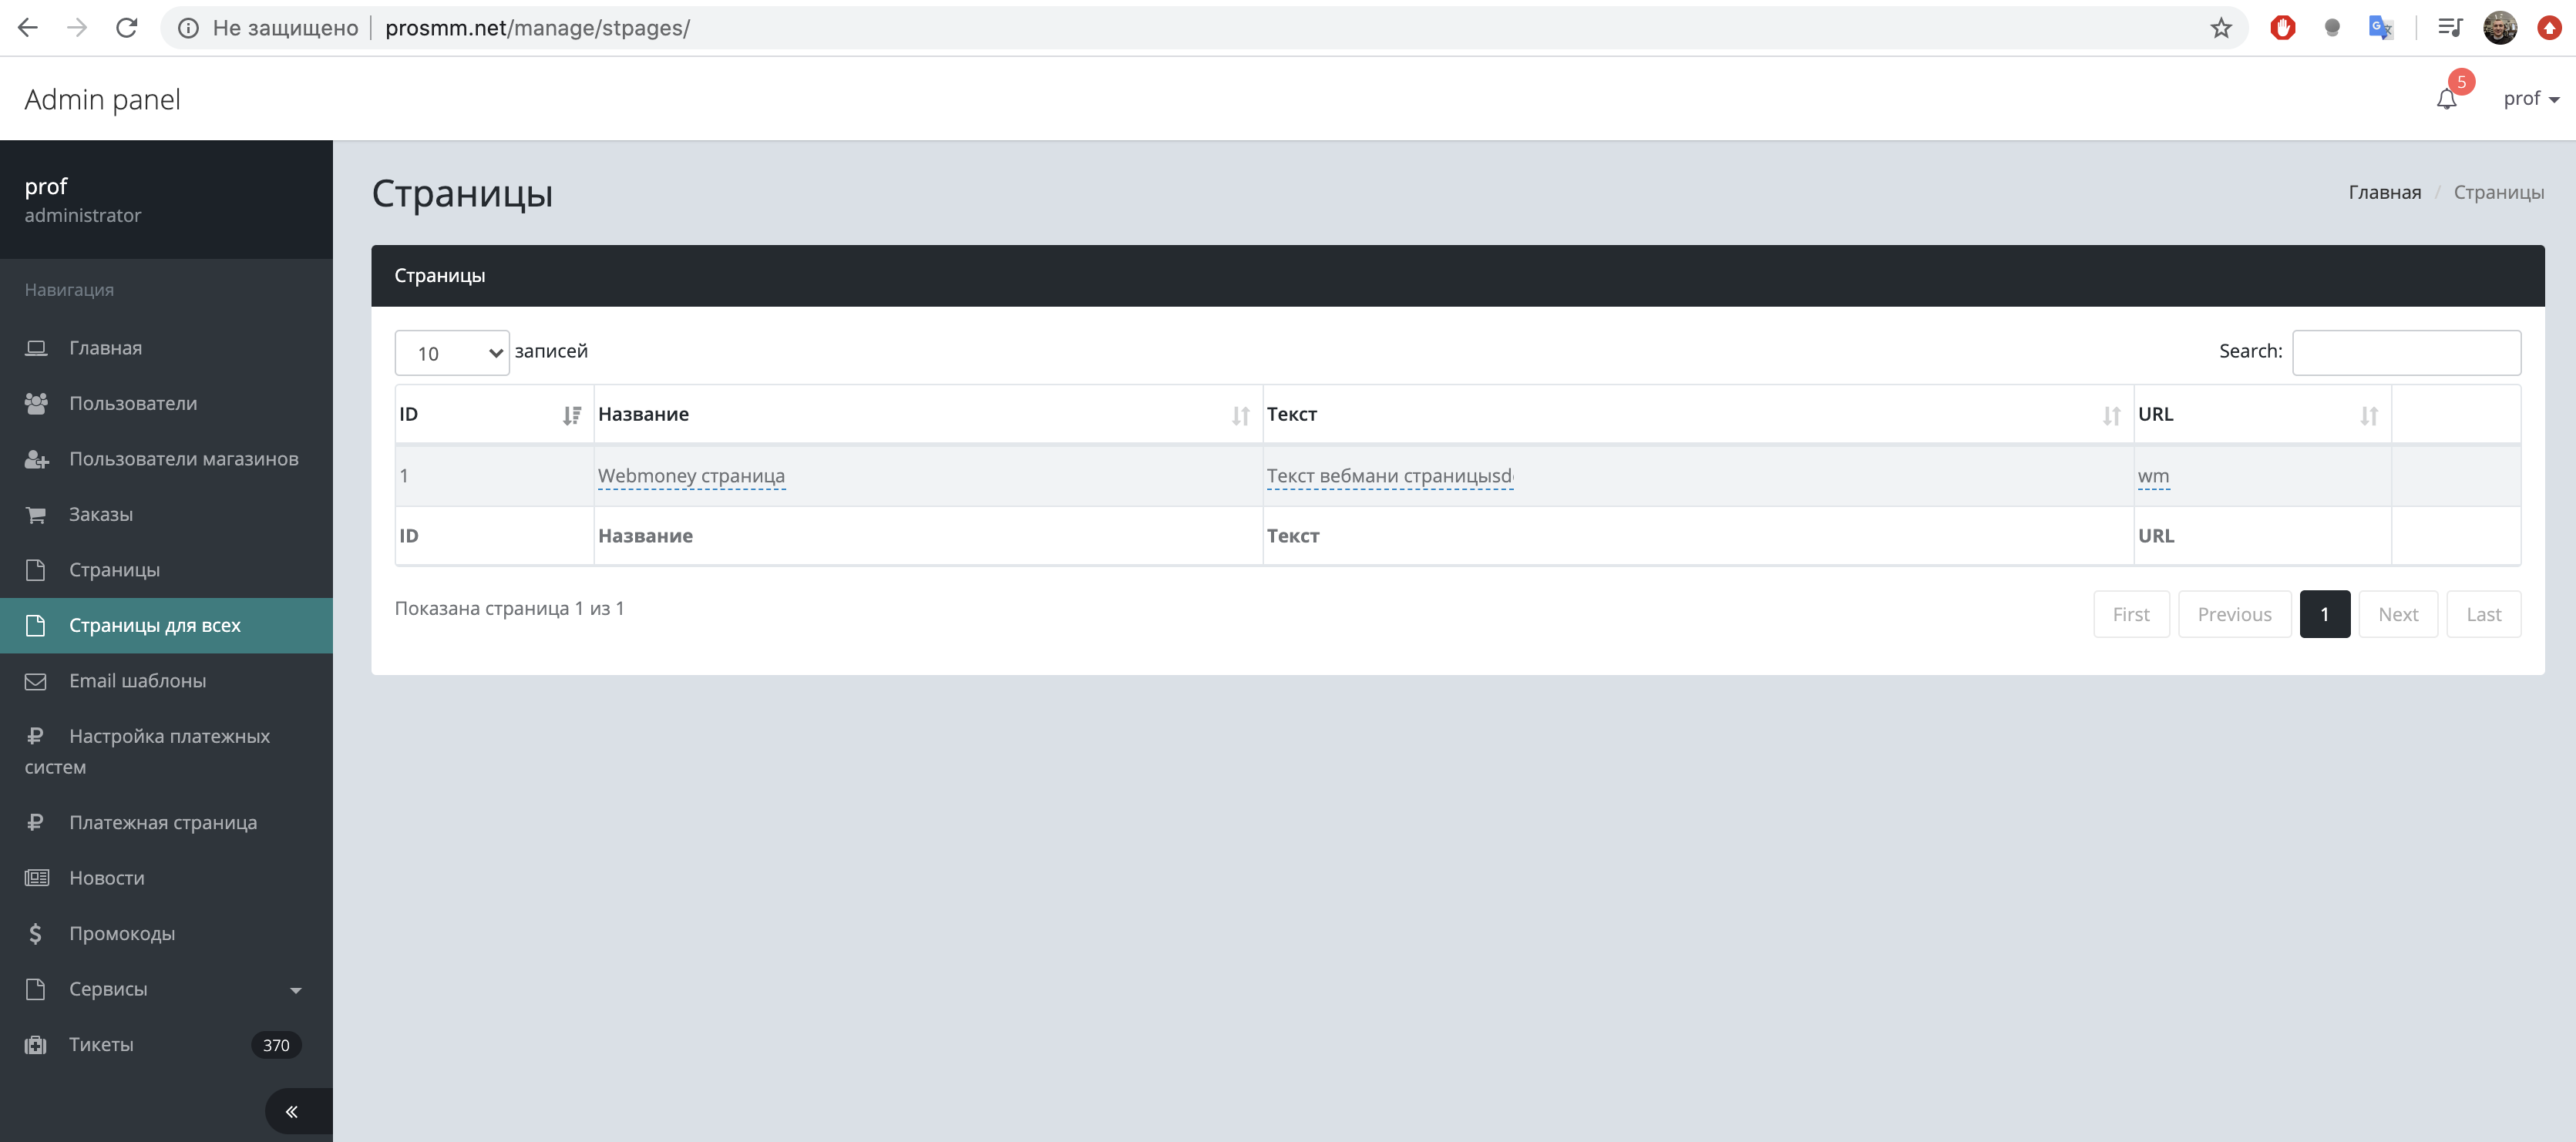Select page 1 in pagination
The width and height of the screenshot is (2576, 1142).
tap(2324, 614)
